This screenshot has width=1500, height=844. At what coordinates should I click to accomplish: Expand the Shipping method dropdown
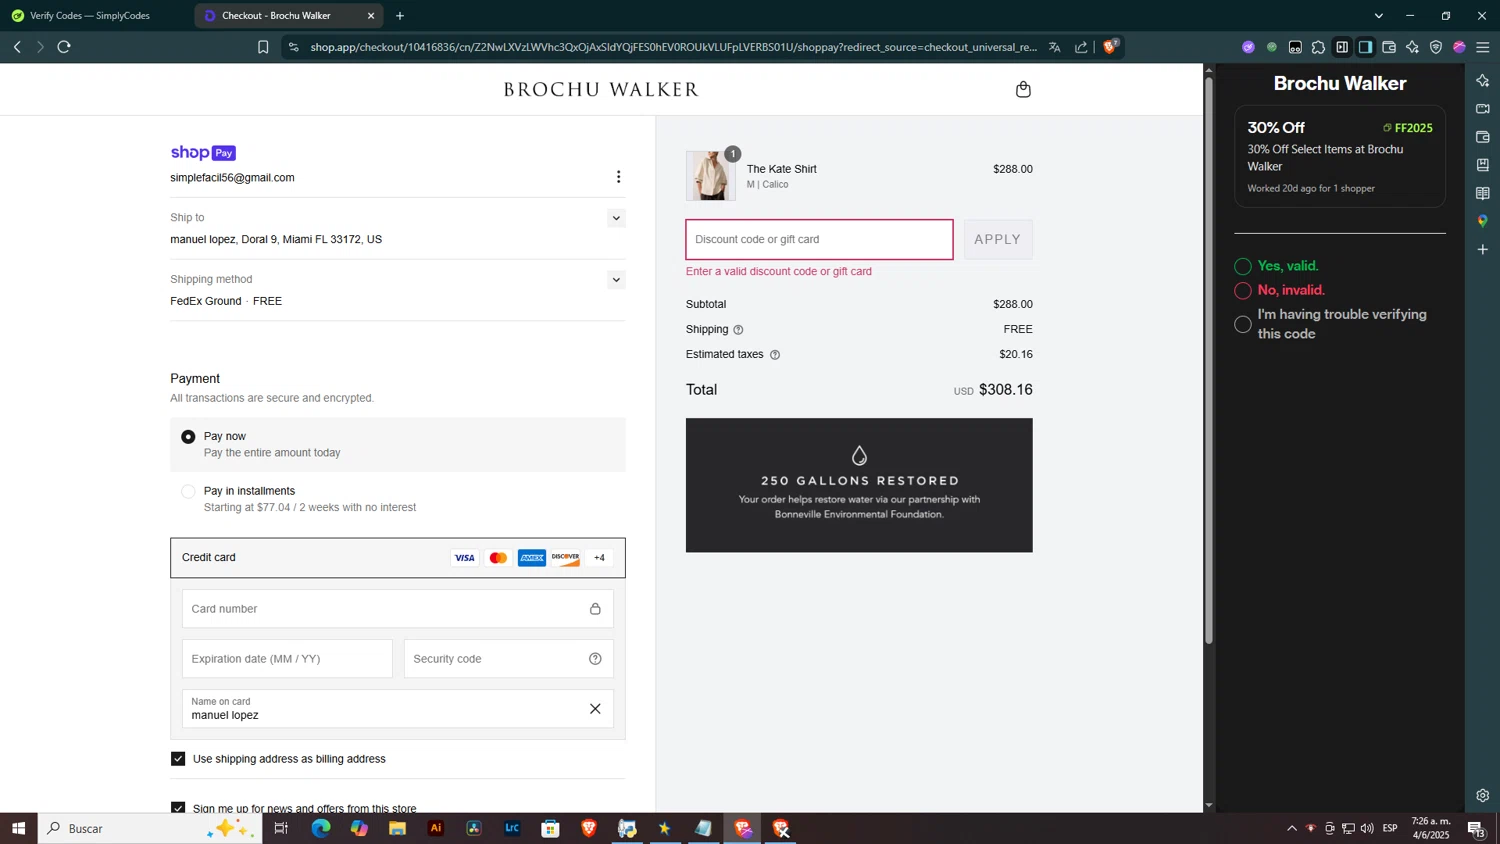[x=616, y=280]
